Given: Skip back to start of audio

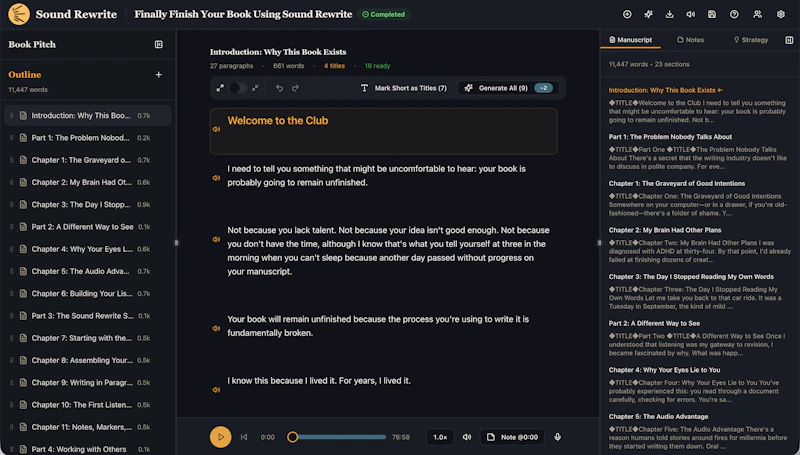Looking at the screenshot, I should tap(244, 437).
